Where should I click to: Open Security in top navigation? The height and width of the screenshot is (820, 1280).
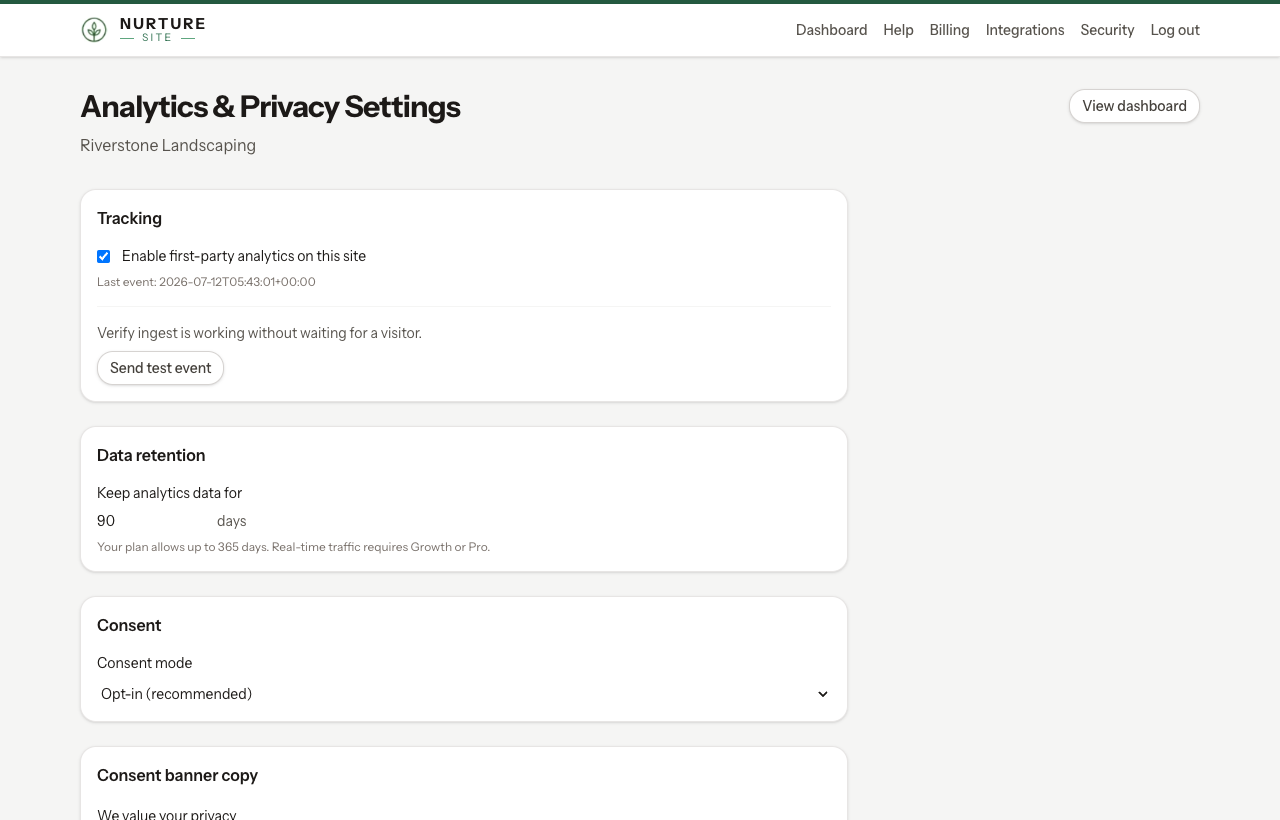1107,30
